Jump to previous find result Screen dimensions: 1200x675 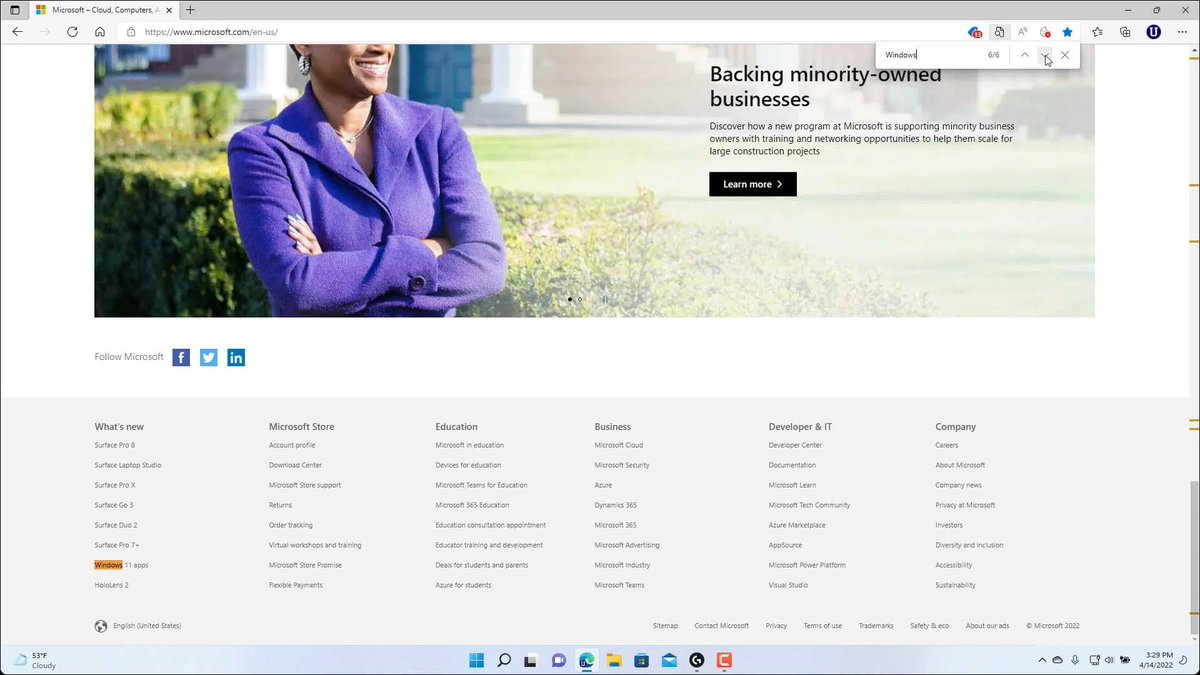[1024, 55]
